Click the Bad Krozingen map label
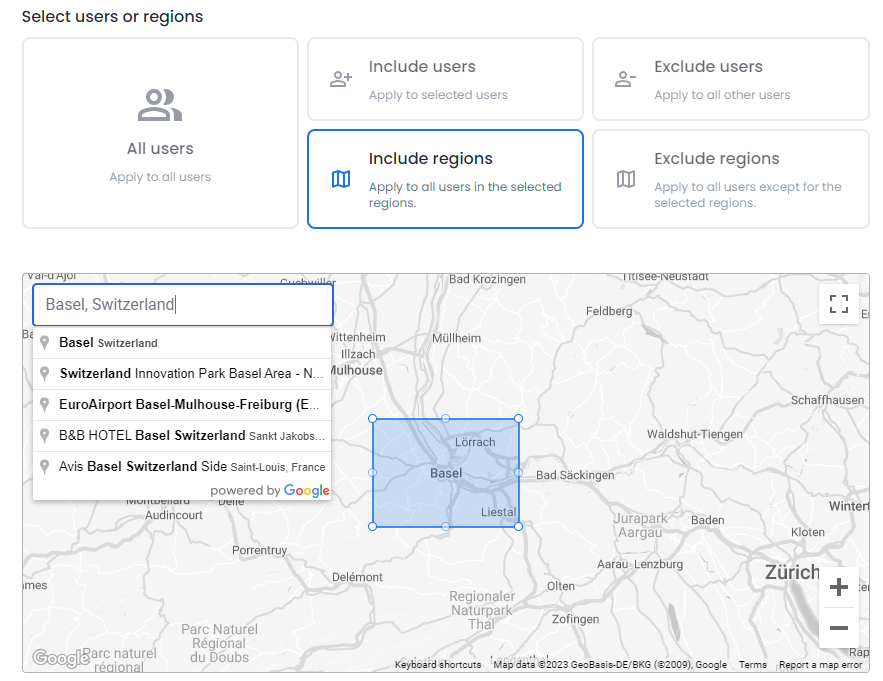Viewport: 883px width, 681px height. [487, 279]
